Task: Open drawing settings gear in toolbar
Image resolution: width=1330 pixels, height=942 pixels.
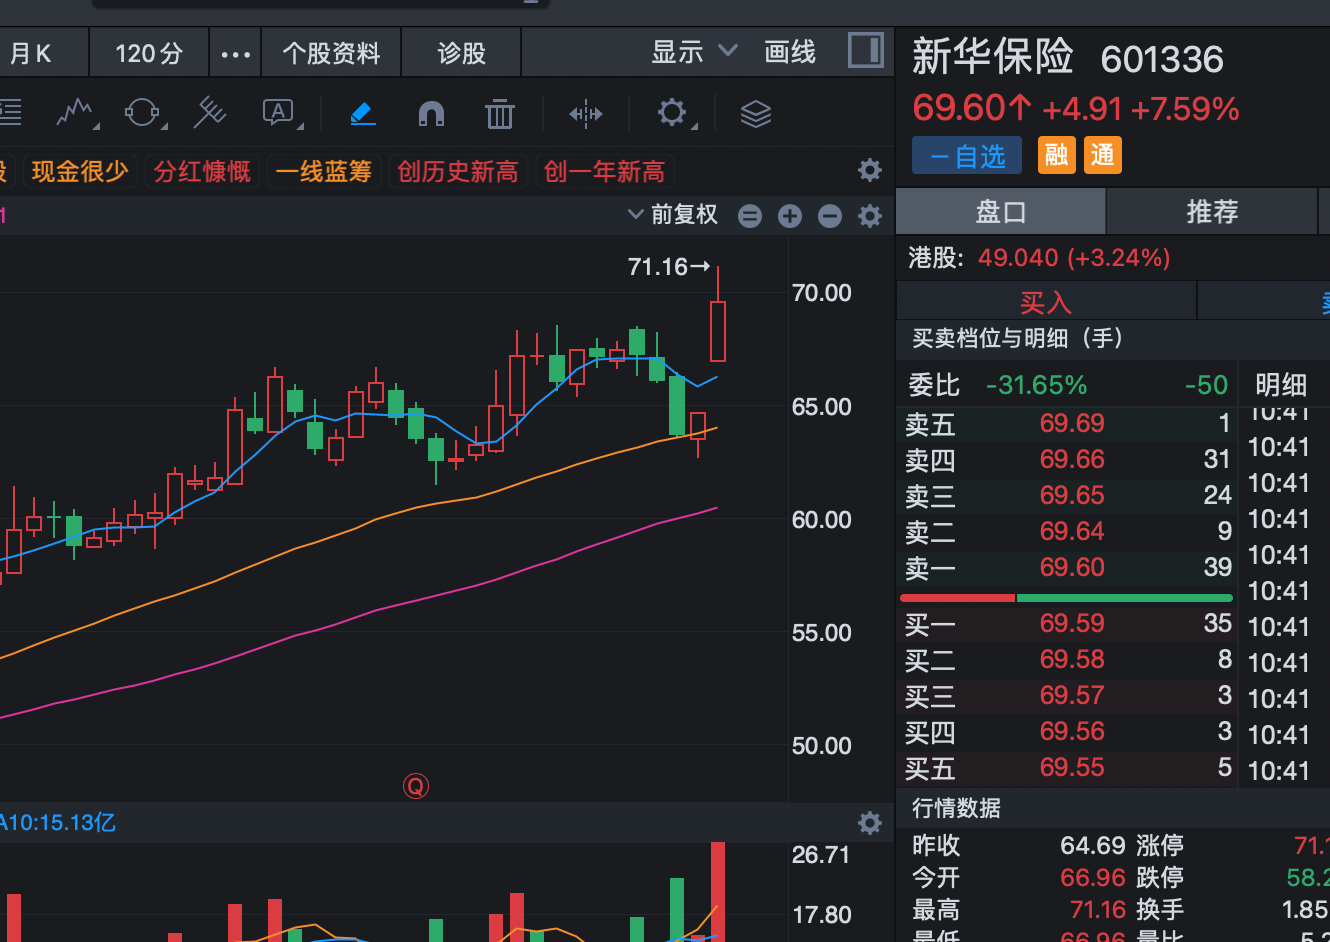Action: [x=673, y=113]
